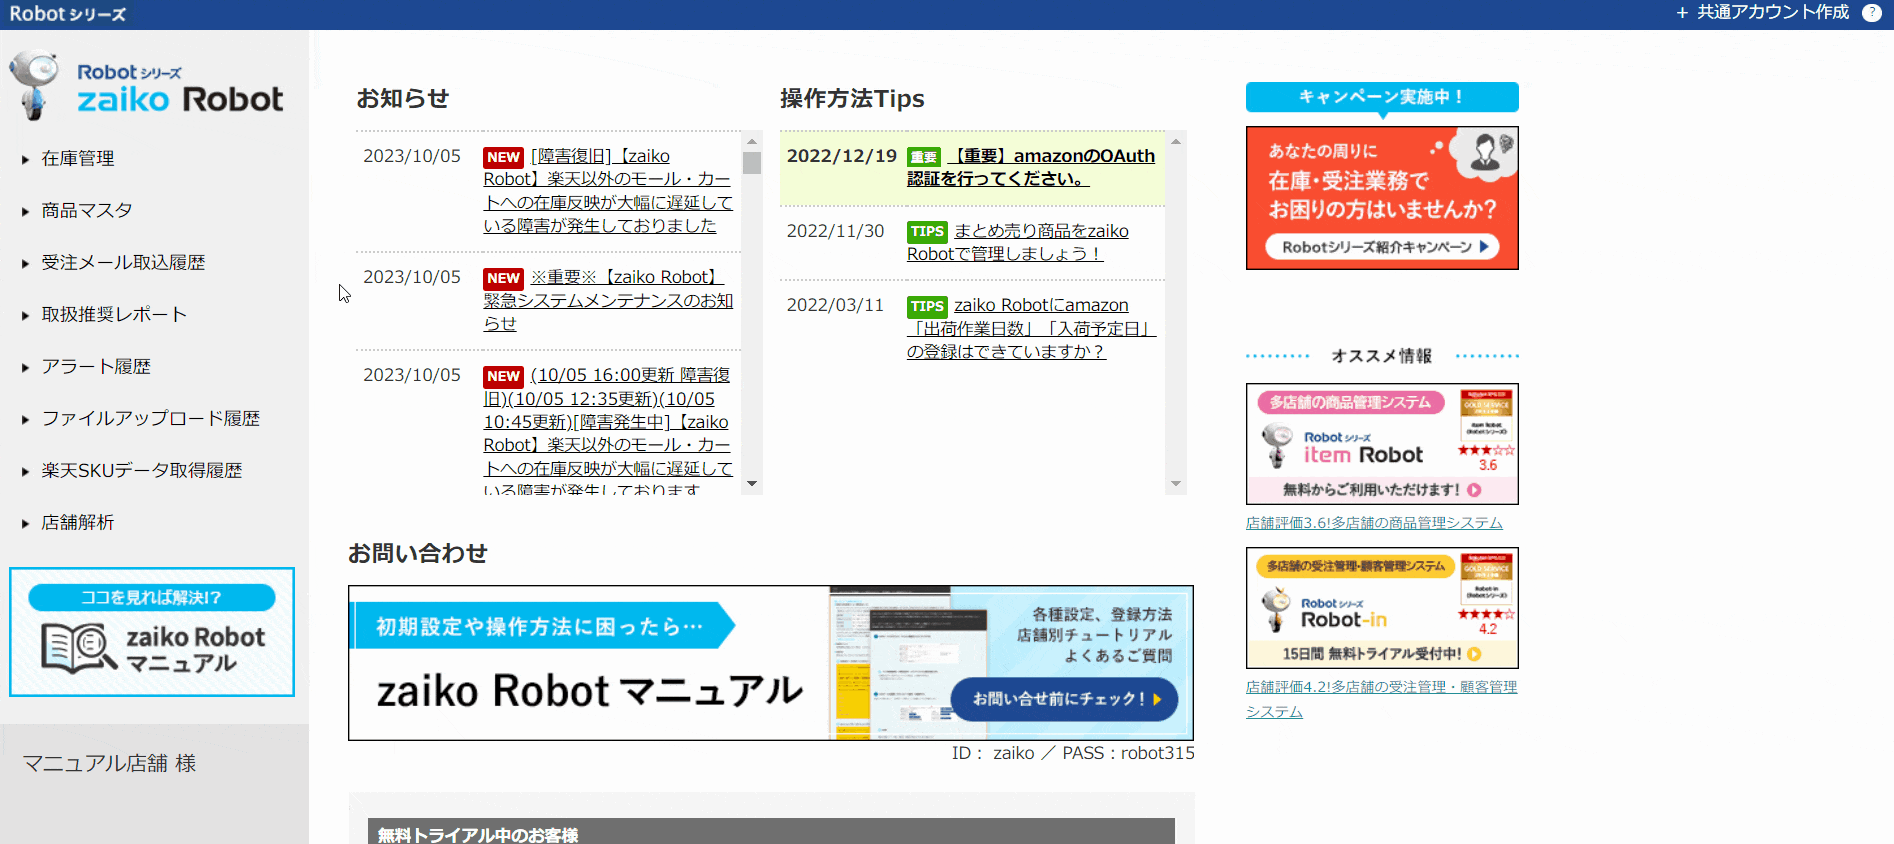This screenshot has width=1894, height=844.
Task: Click the NEW badge on 緊急システムメンテナンス notice
Action: (x=503, y=278)
